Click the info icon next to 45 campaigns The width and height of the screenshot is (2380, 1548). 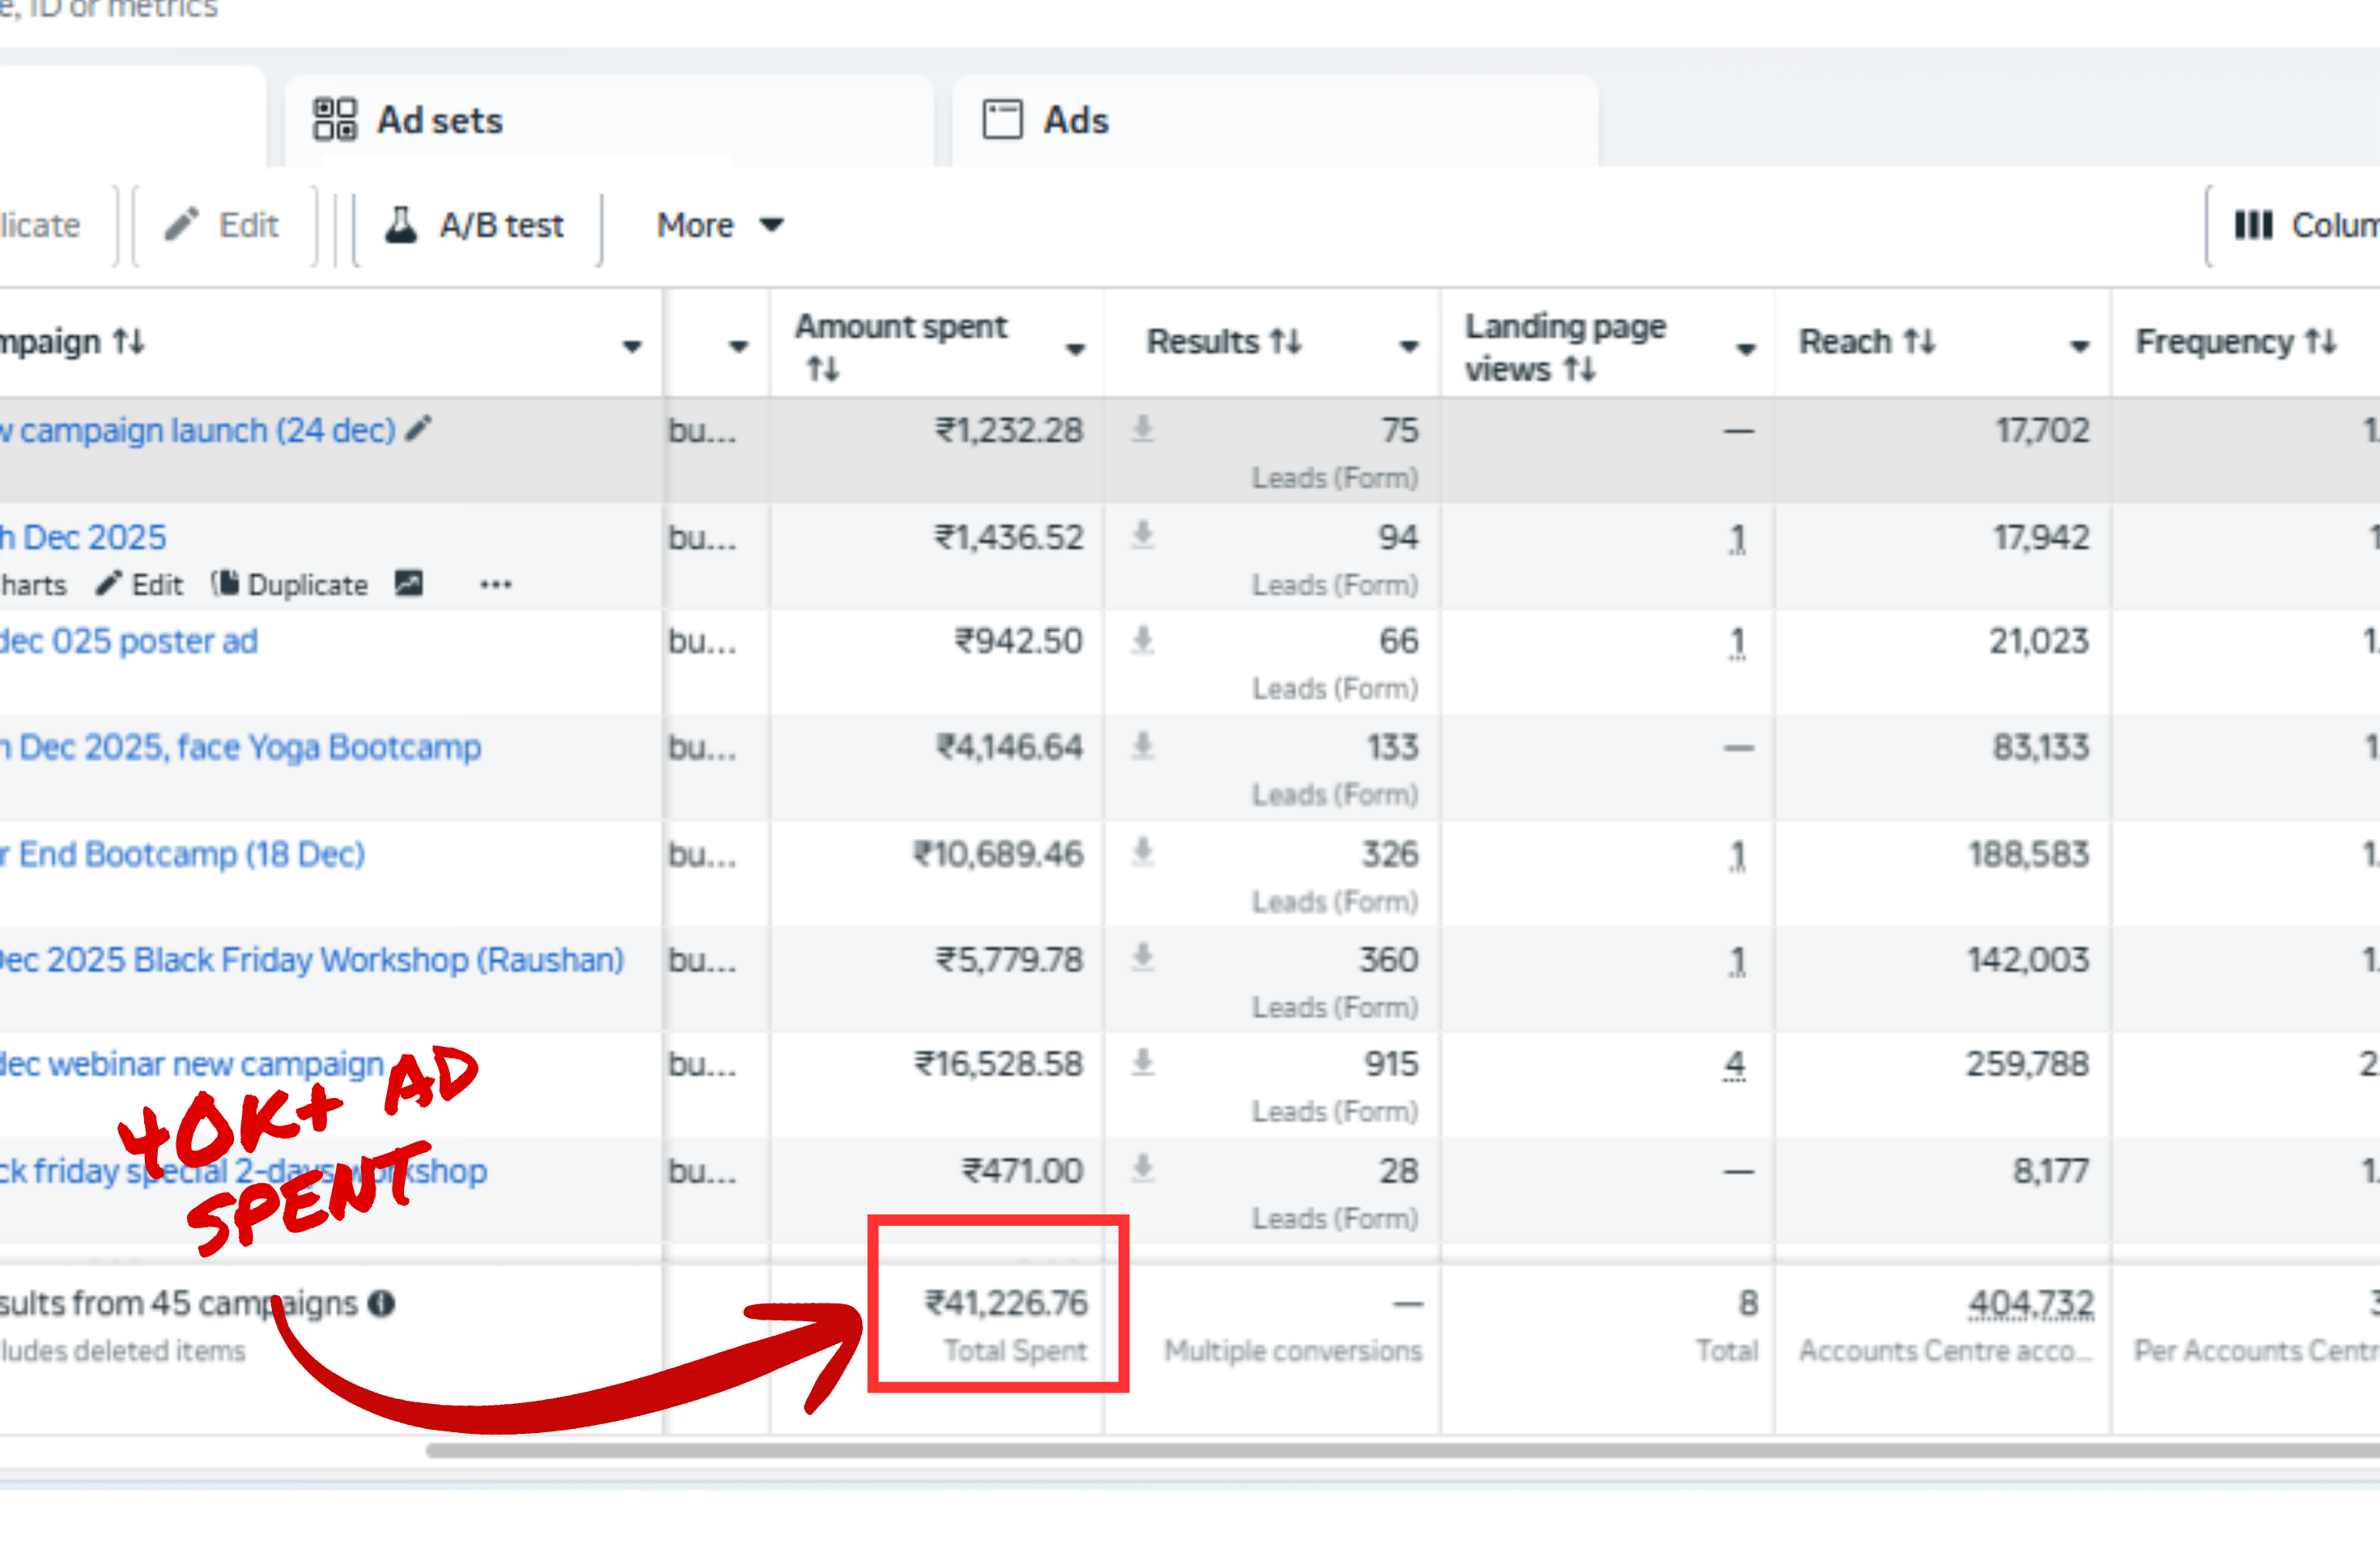pos(381,1303)
